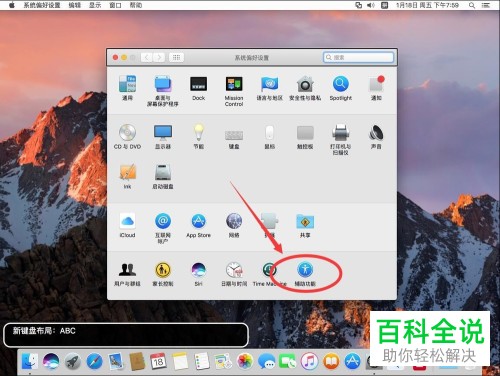Open the App Store preference pane
The height and width of the screenshot is (376, 500).
coord(198,225)
